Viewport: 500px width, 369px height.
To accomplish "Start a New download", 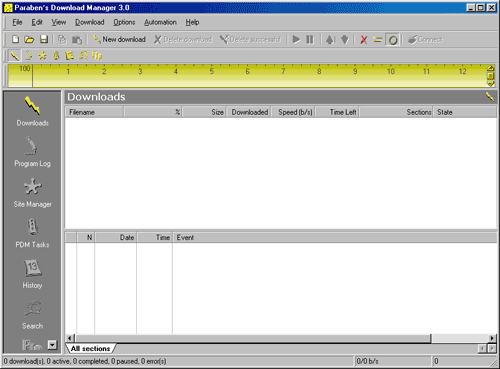I will tap(119, 39).
